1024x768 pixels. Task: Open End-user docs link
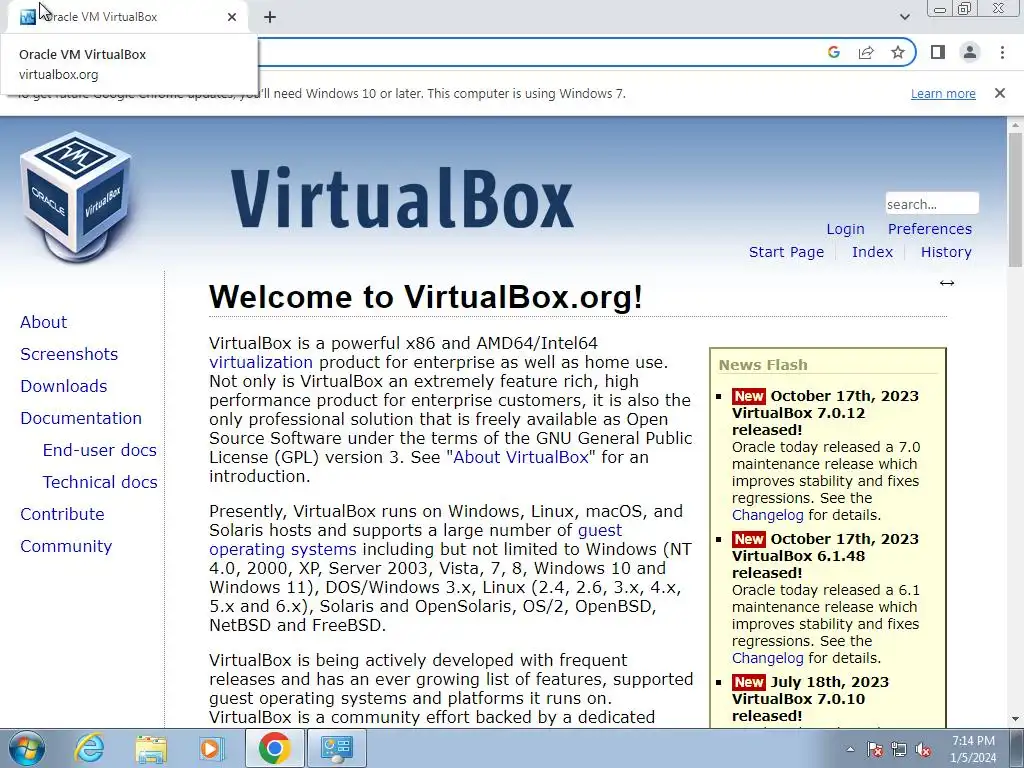coord(100,450)
